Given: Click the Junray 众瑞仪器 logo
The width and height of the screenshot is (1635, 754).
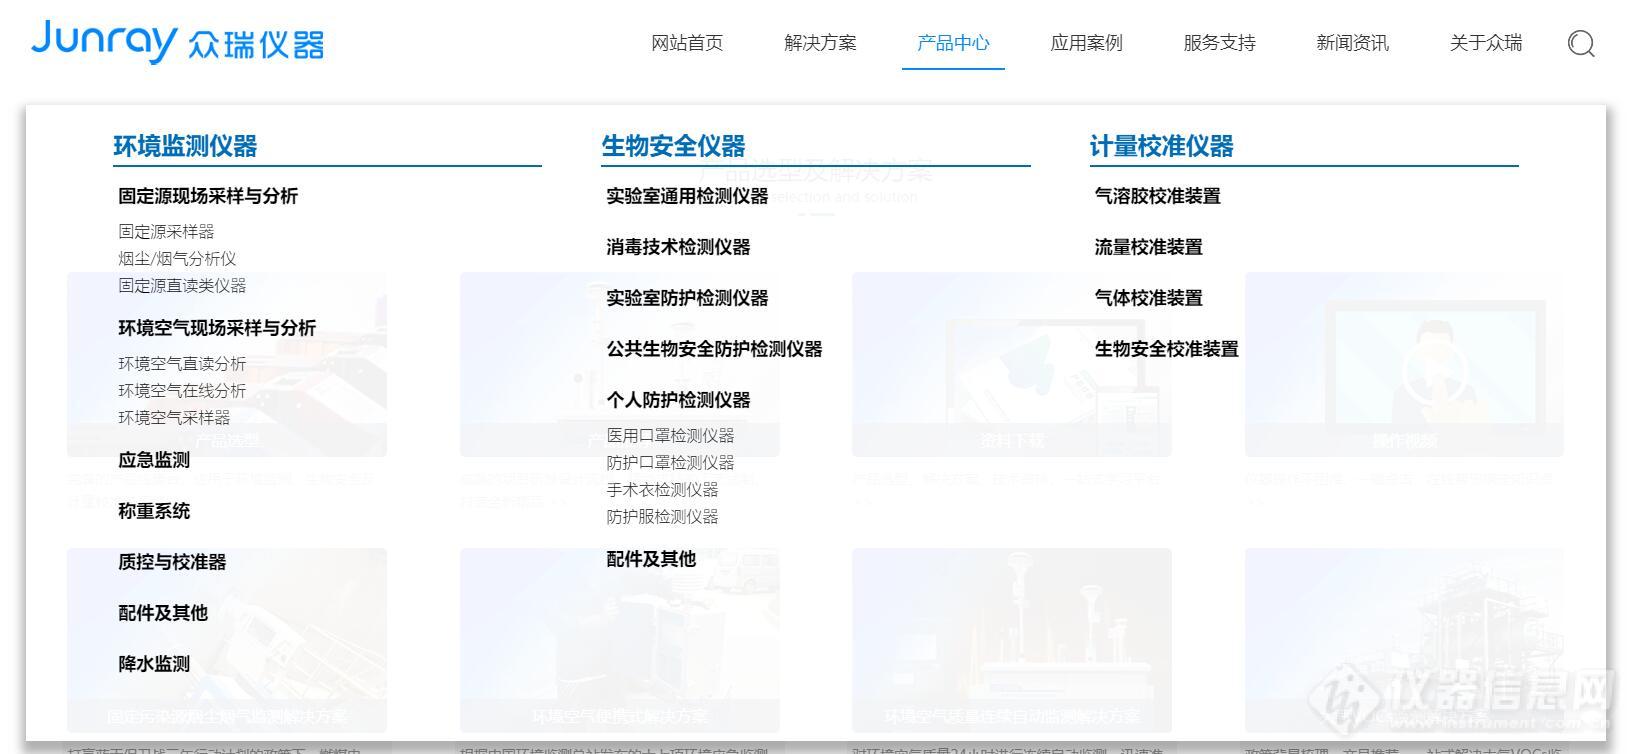Looking at the screenshot, I should click(x=177, y=42).
